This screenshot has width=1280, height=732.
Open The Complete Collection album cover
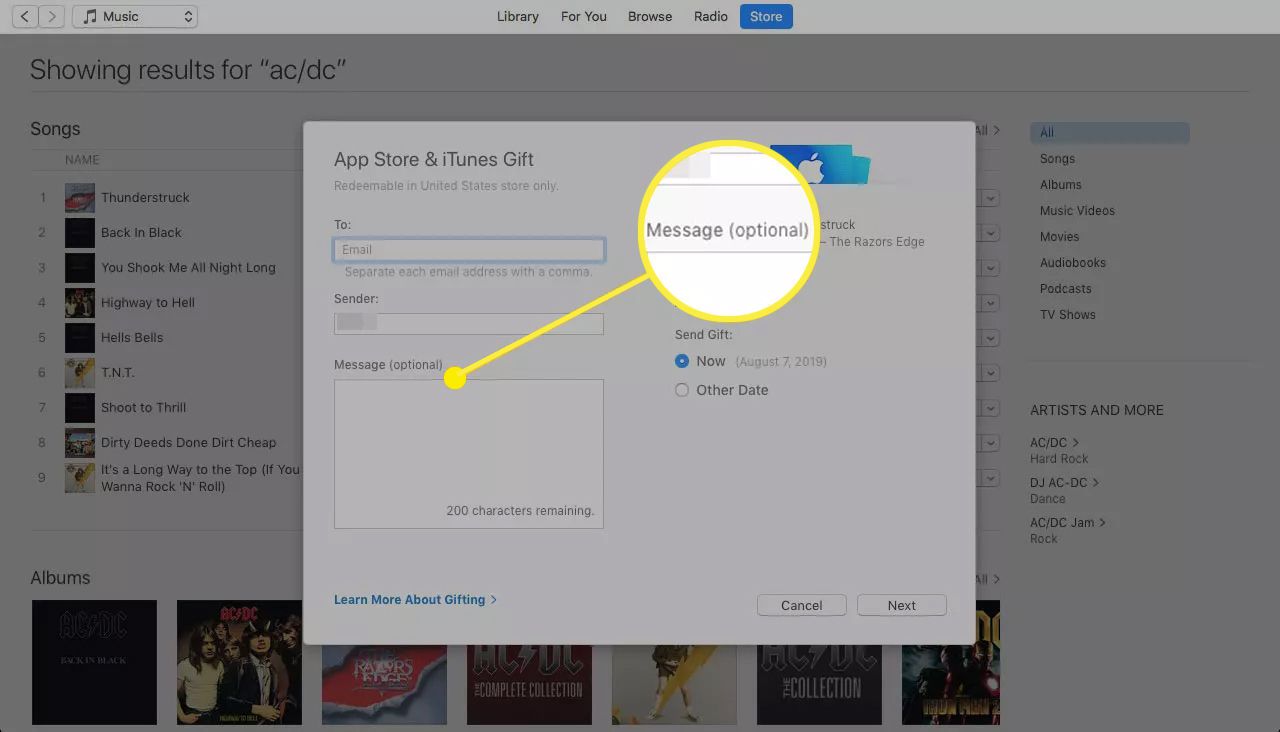click(529, 684)
